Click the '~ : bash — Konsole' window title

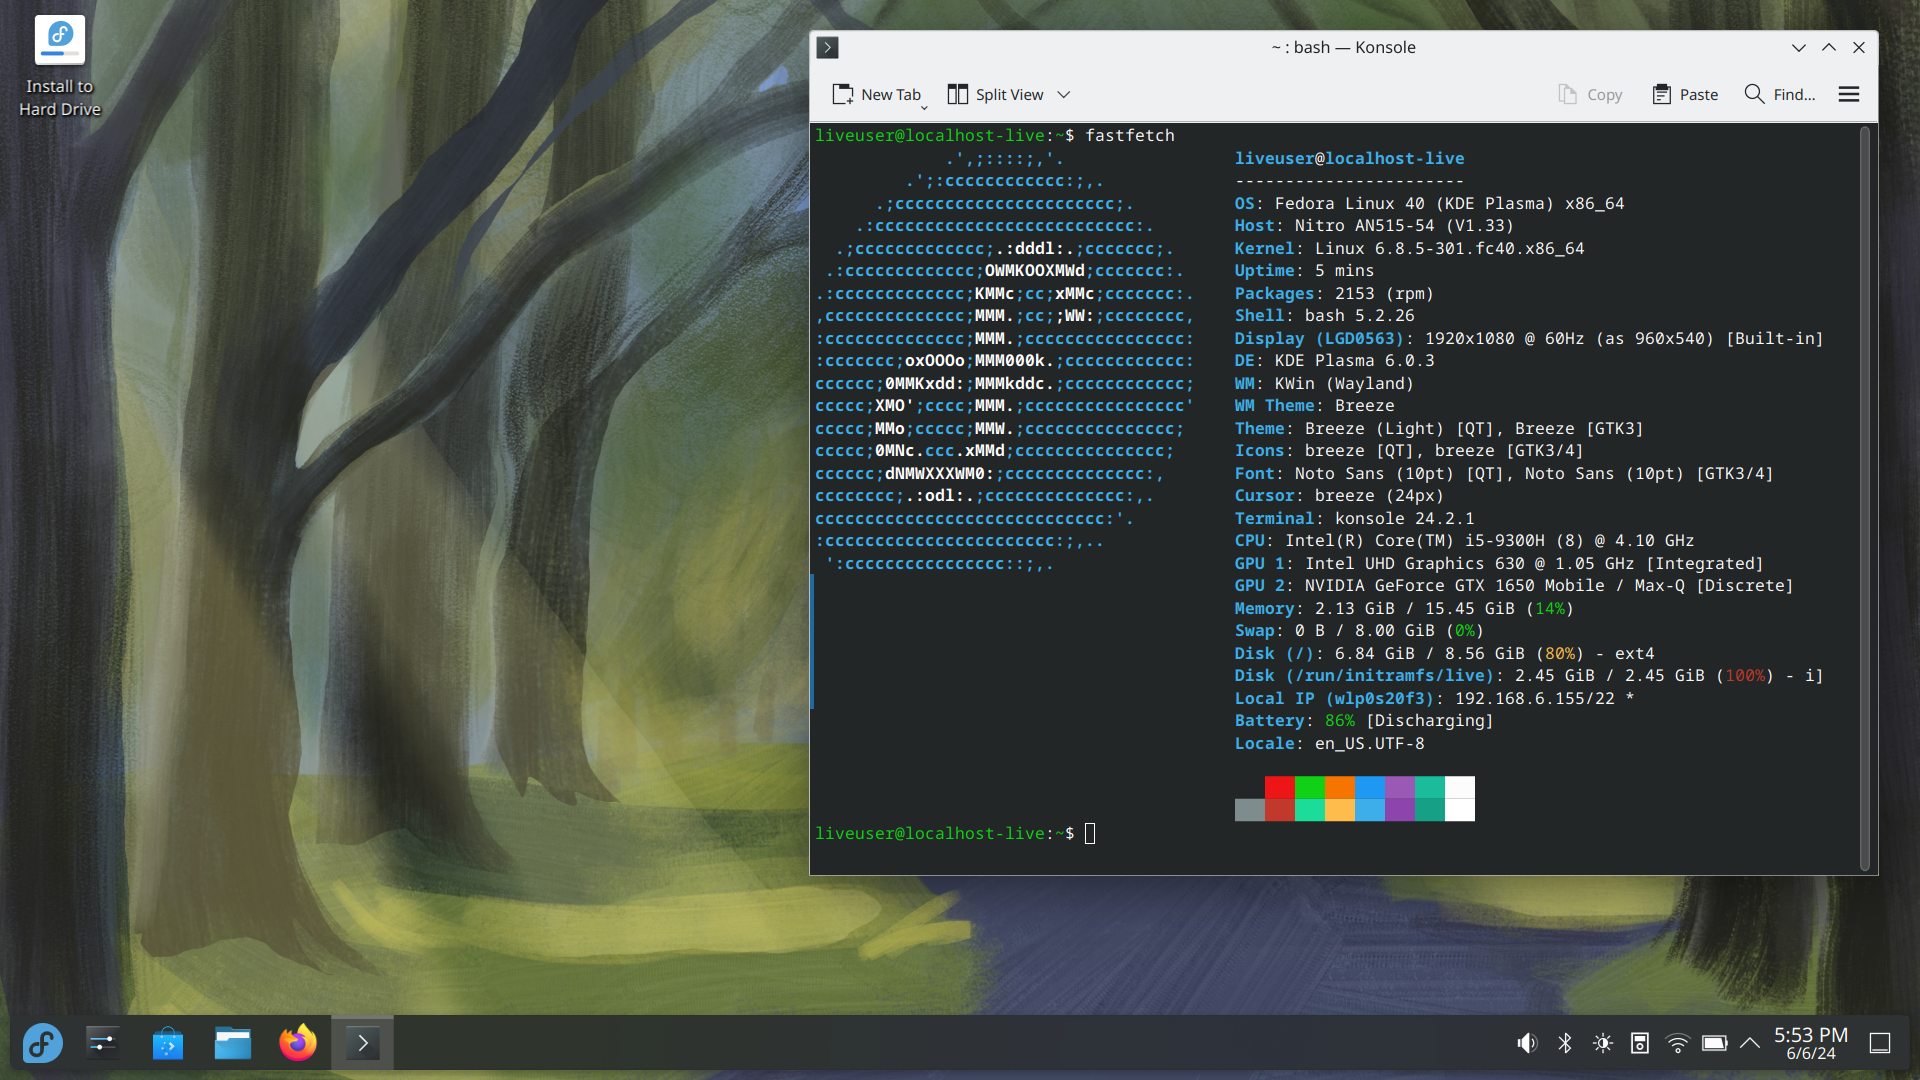pyautogui.click(x=1343, y=47)
